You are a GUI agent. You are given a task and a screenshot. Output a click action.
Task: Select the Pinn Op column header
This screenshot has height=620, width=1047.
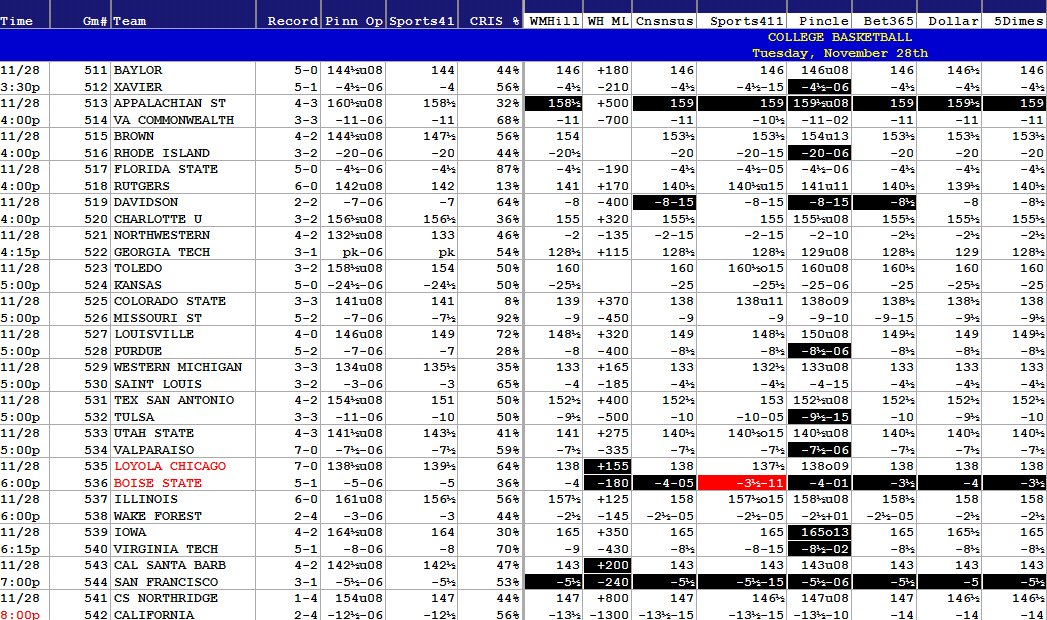pyautogui.click(x=353, y=21)
